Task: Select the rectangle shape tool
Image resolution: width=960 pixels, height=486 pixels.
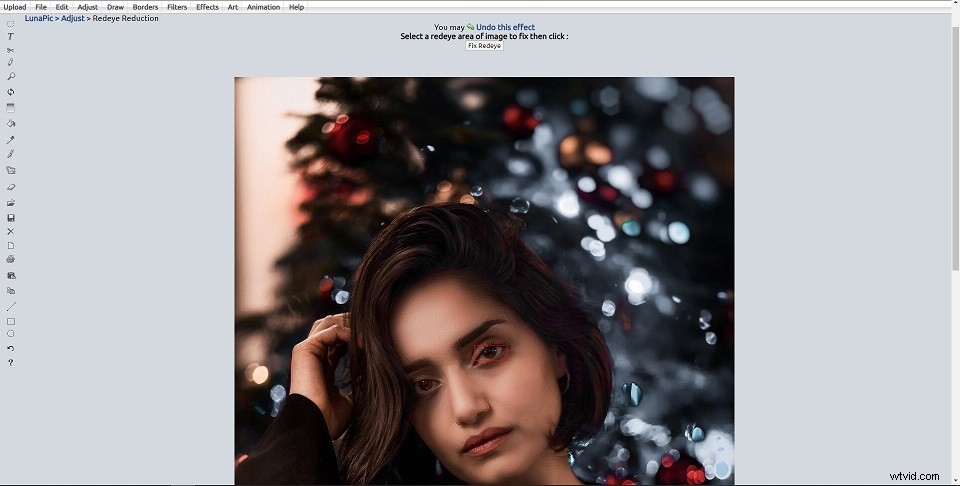Action: point(10,321)
